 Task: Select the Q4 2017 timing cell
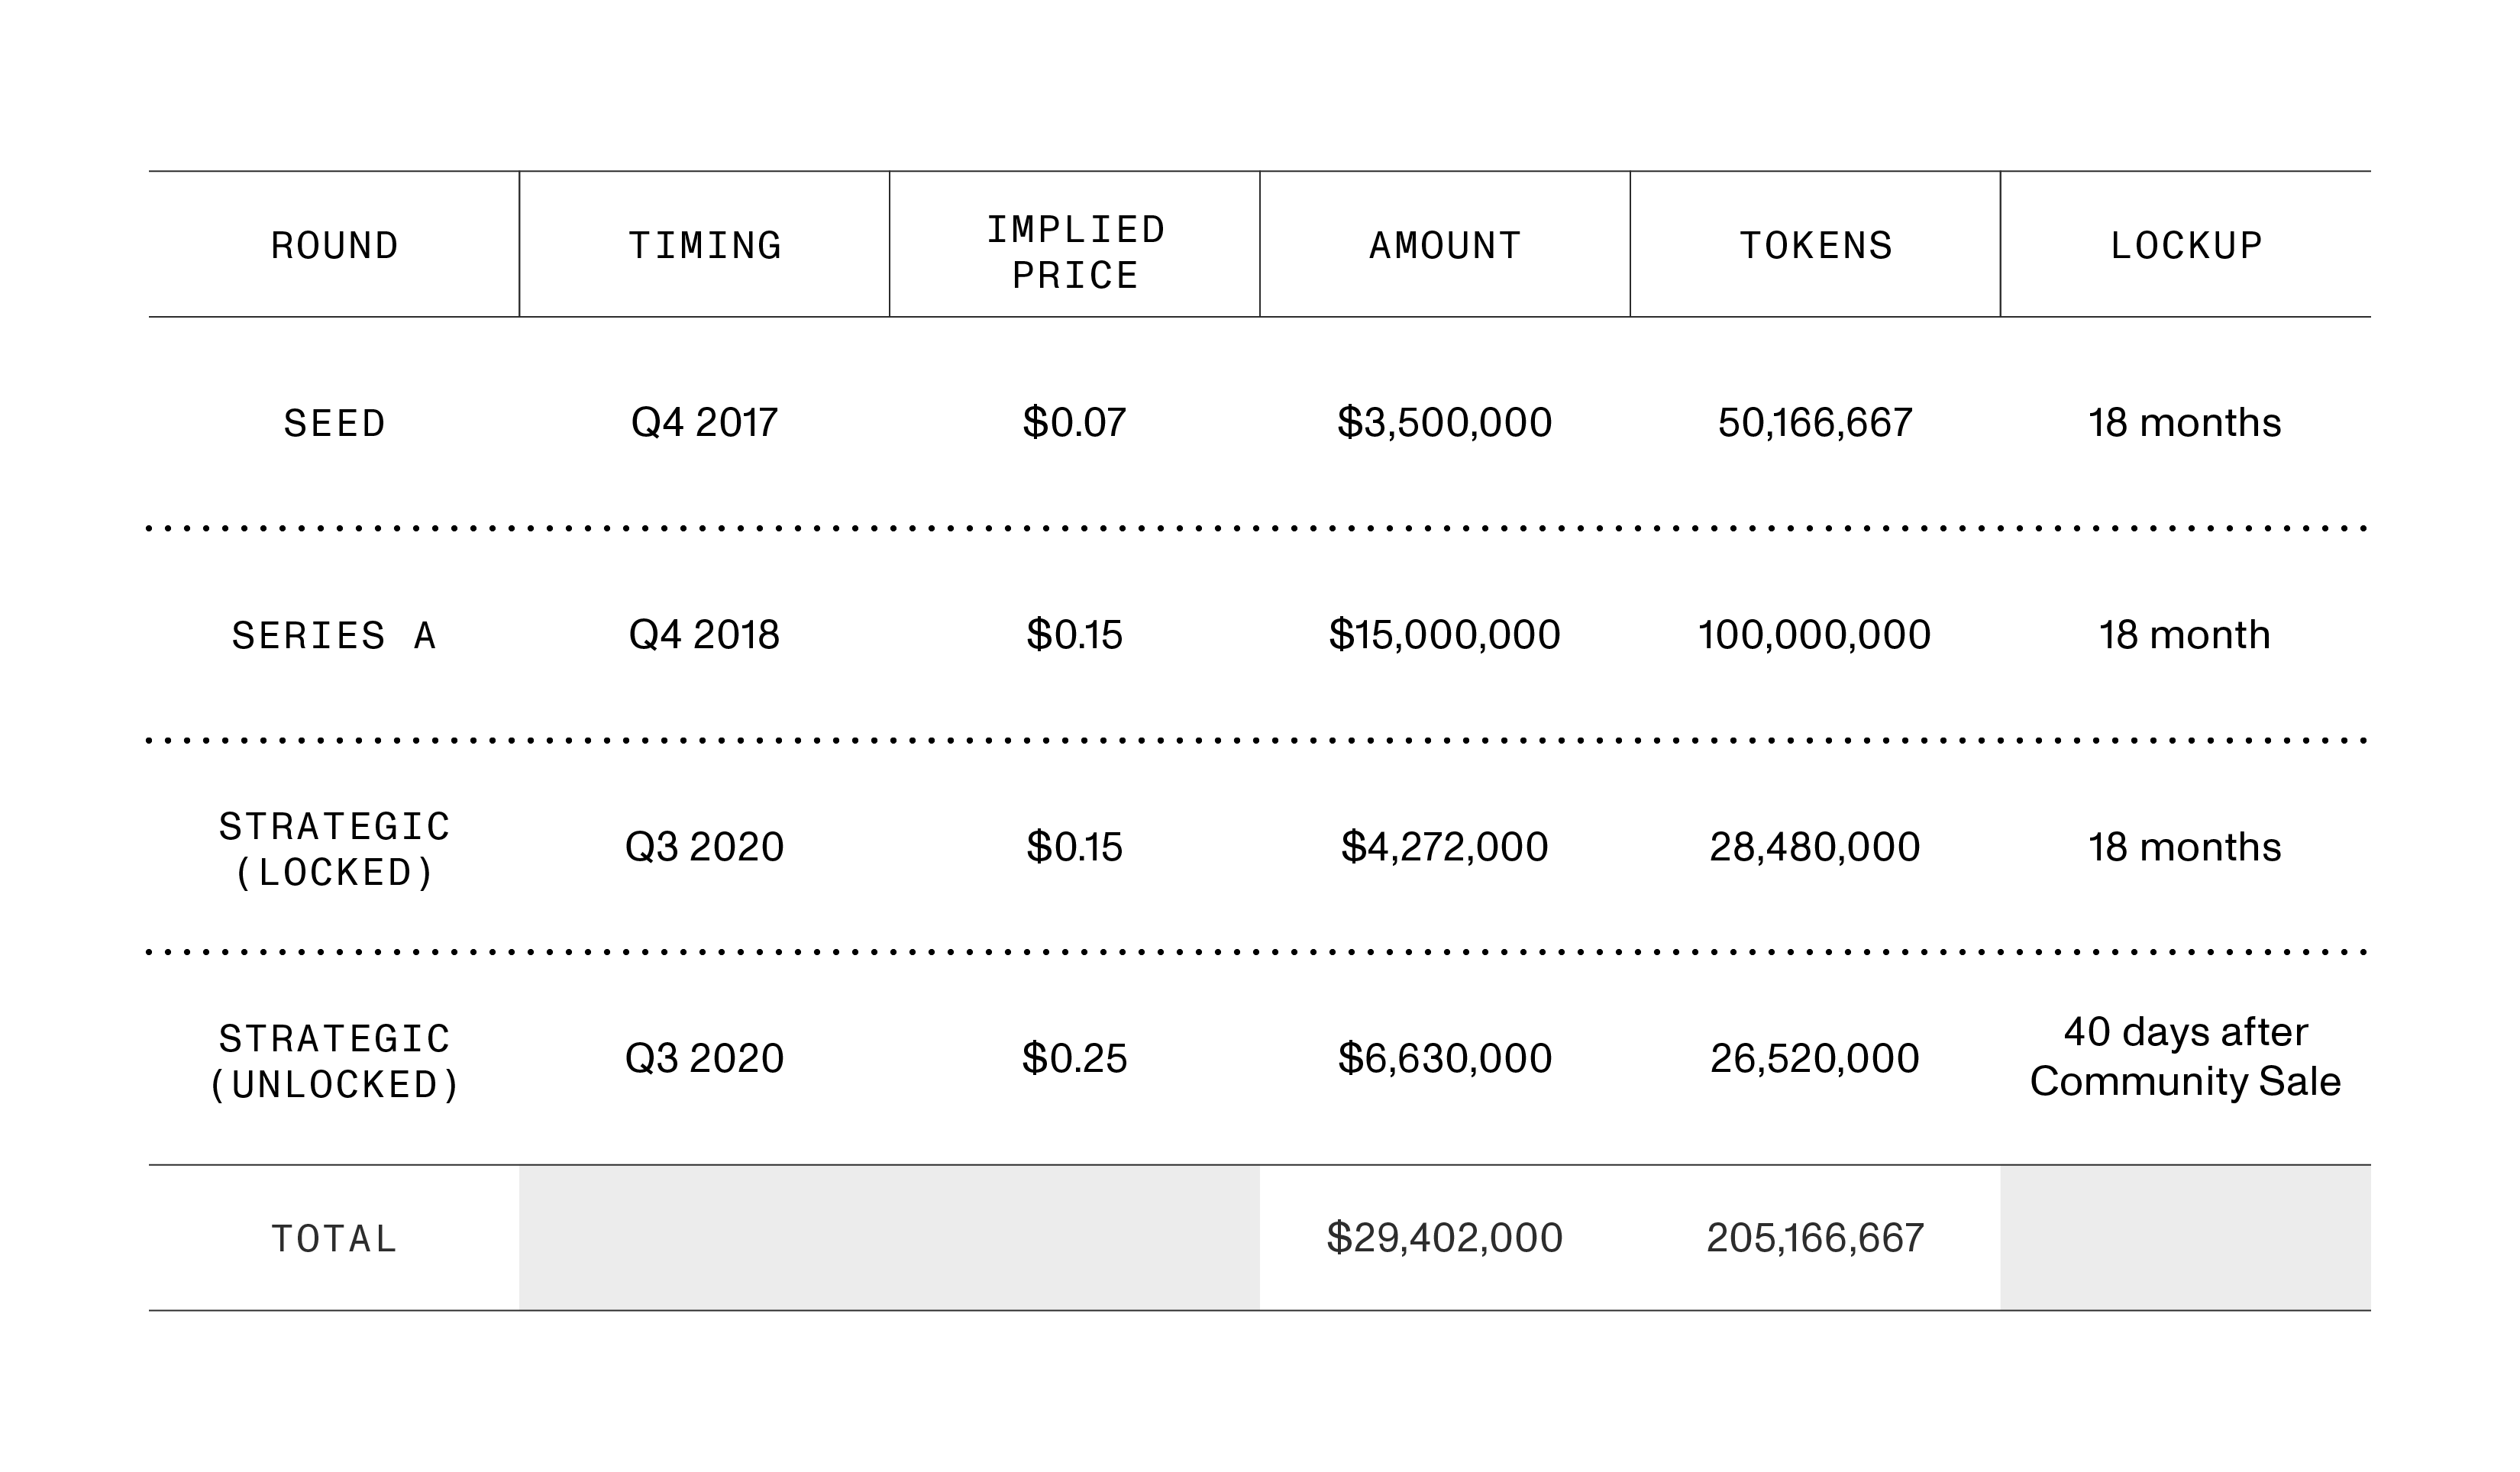(x=704, y=422)
